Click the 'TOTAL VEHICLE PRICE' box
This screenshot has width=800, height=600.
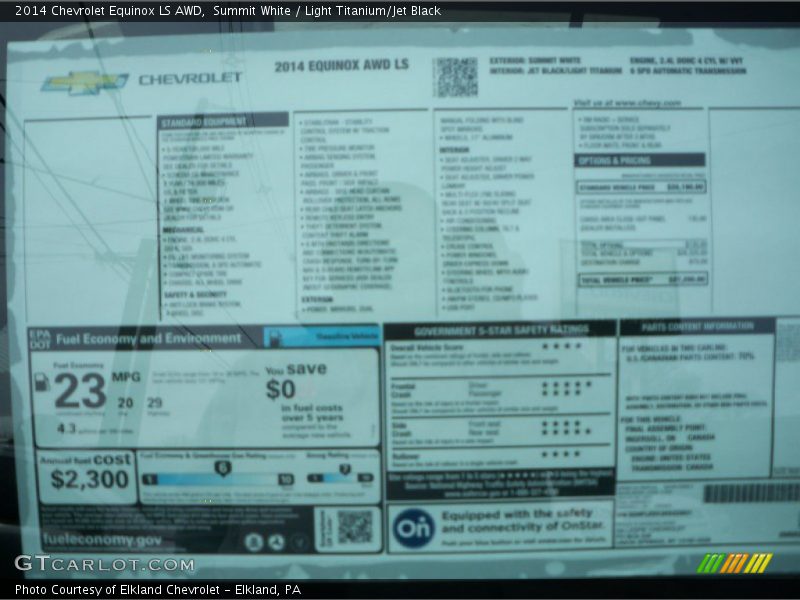point(643,279)
